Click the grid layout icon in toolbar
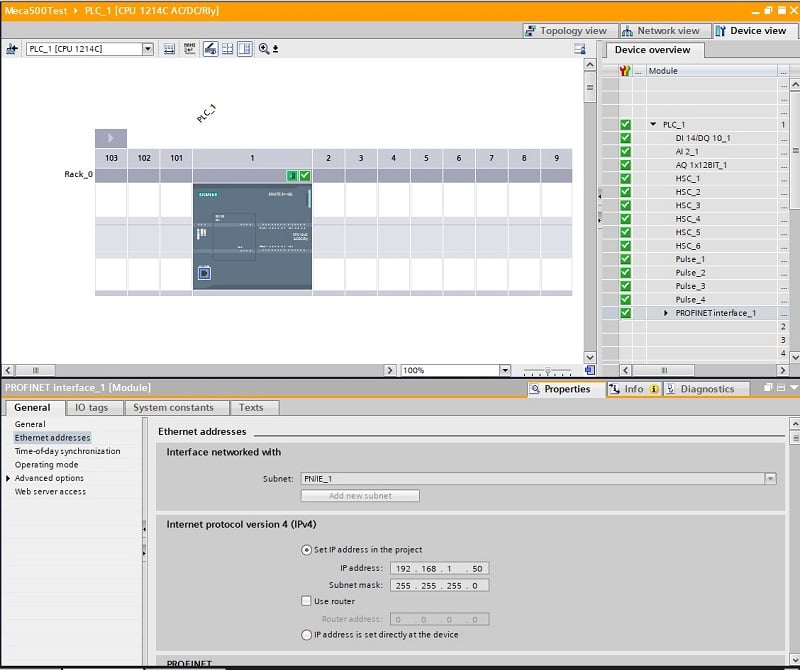This screenshot has width=800, height=670. pos(228,49)
